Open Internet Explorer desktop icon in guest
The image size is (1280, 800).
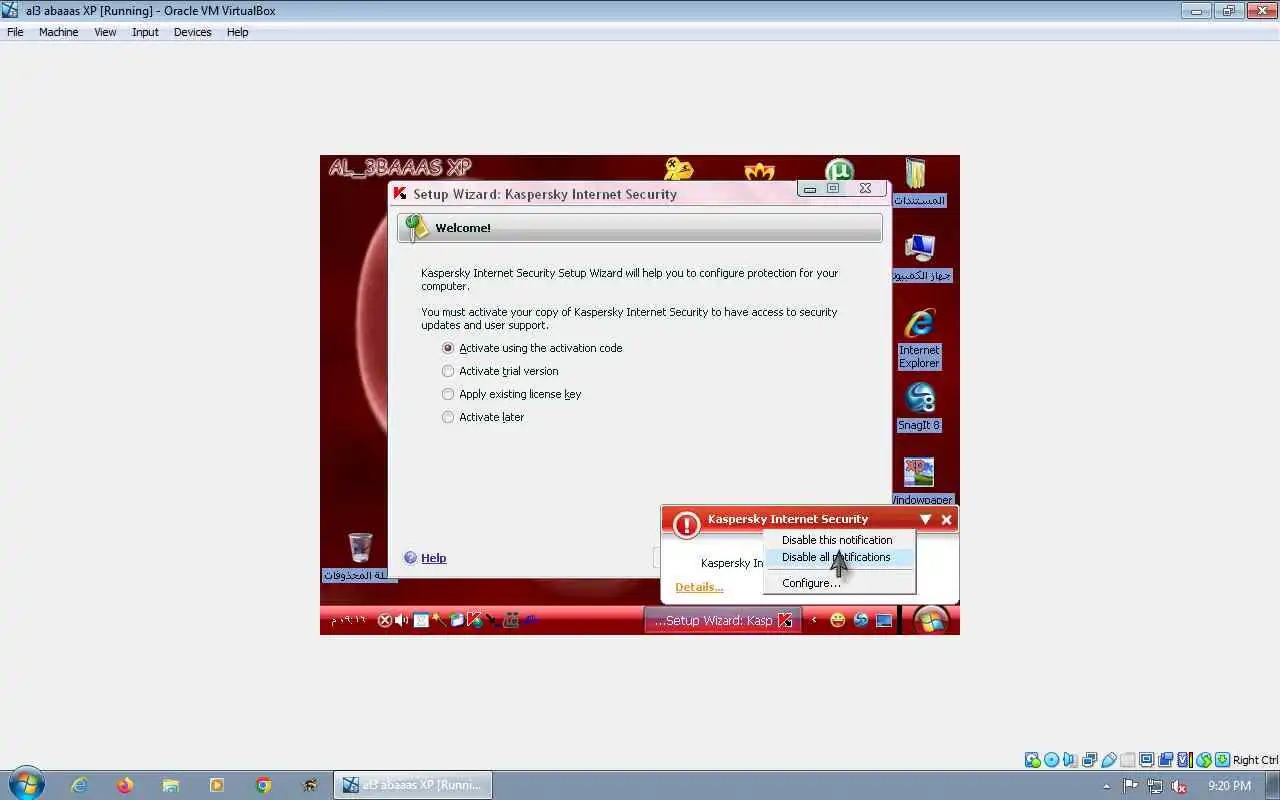click(919, 337)
